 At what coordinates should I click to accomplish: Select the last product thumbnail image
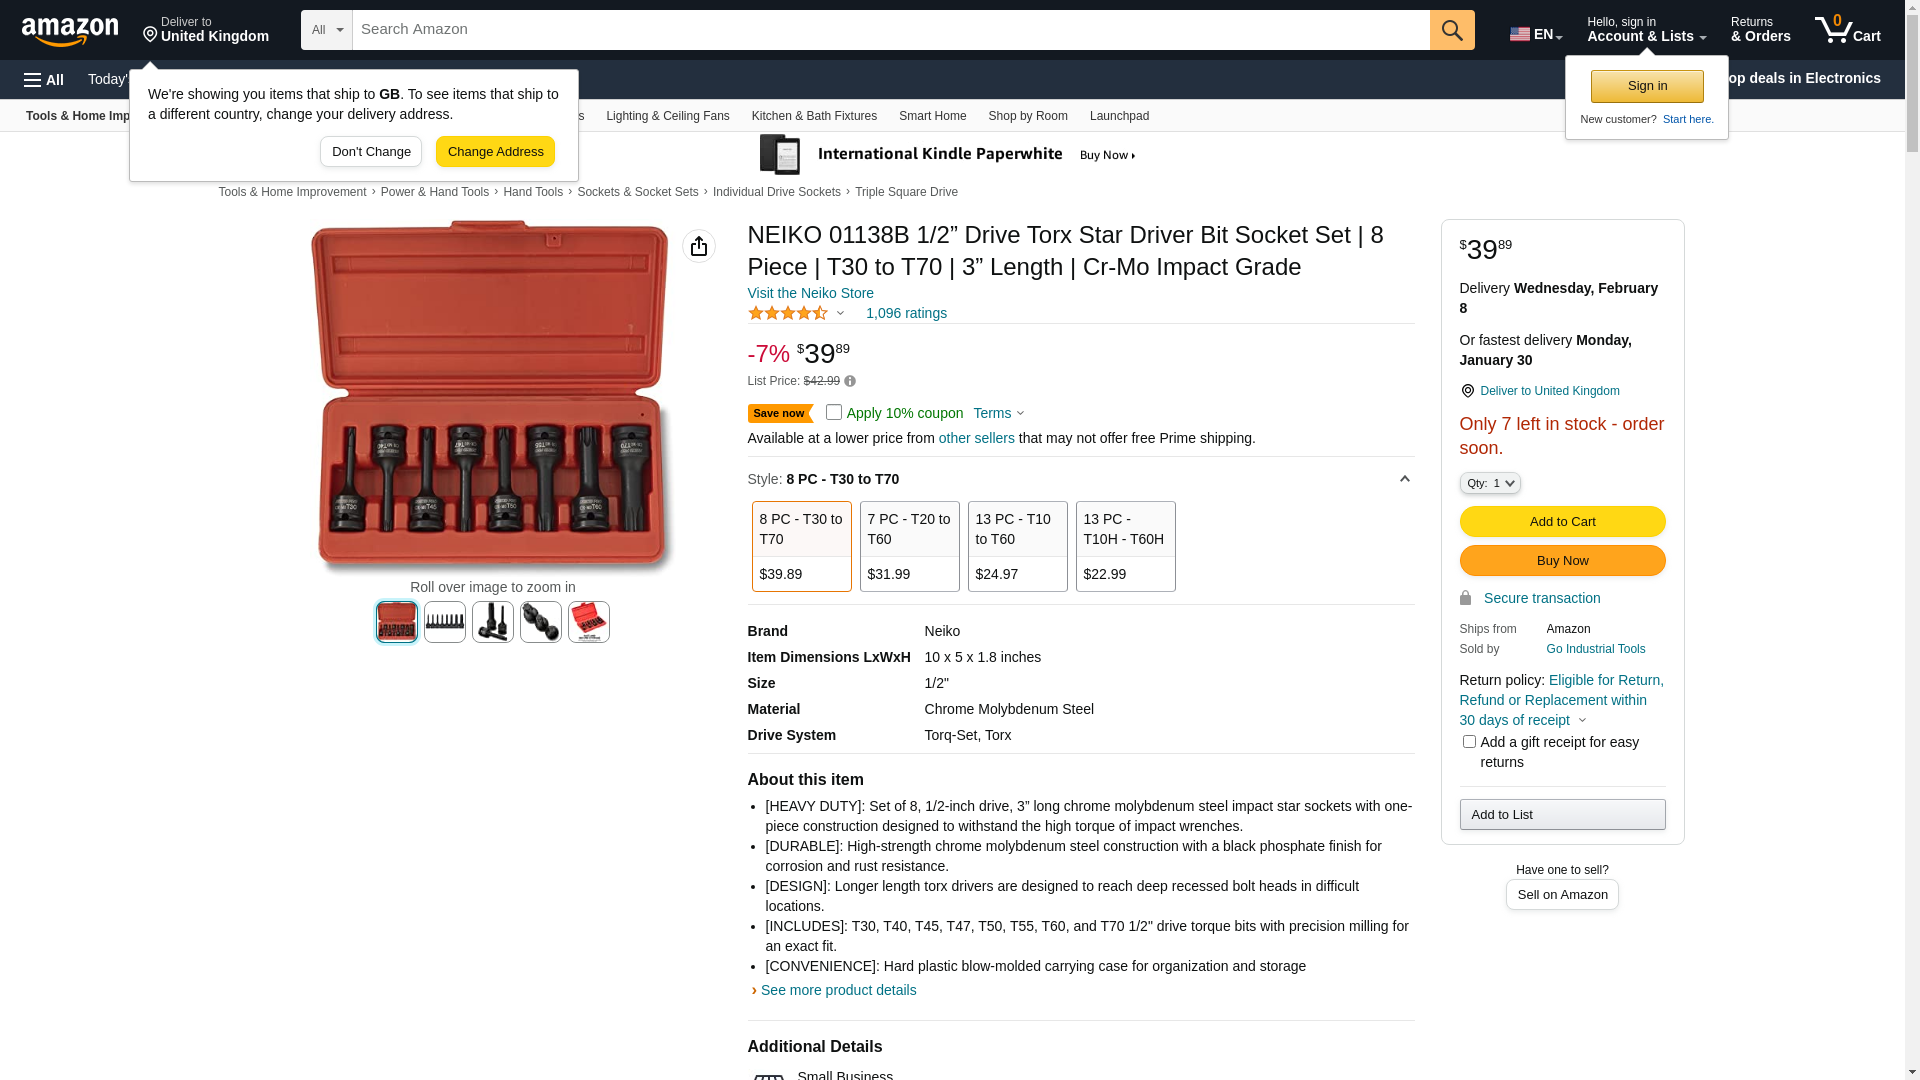pos(589,622)
